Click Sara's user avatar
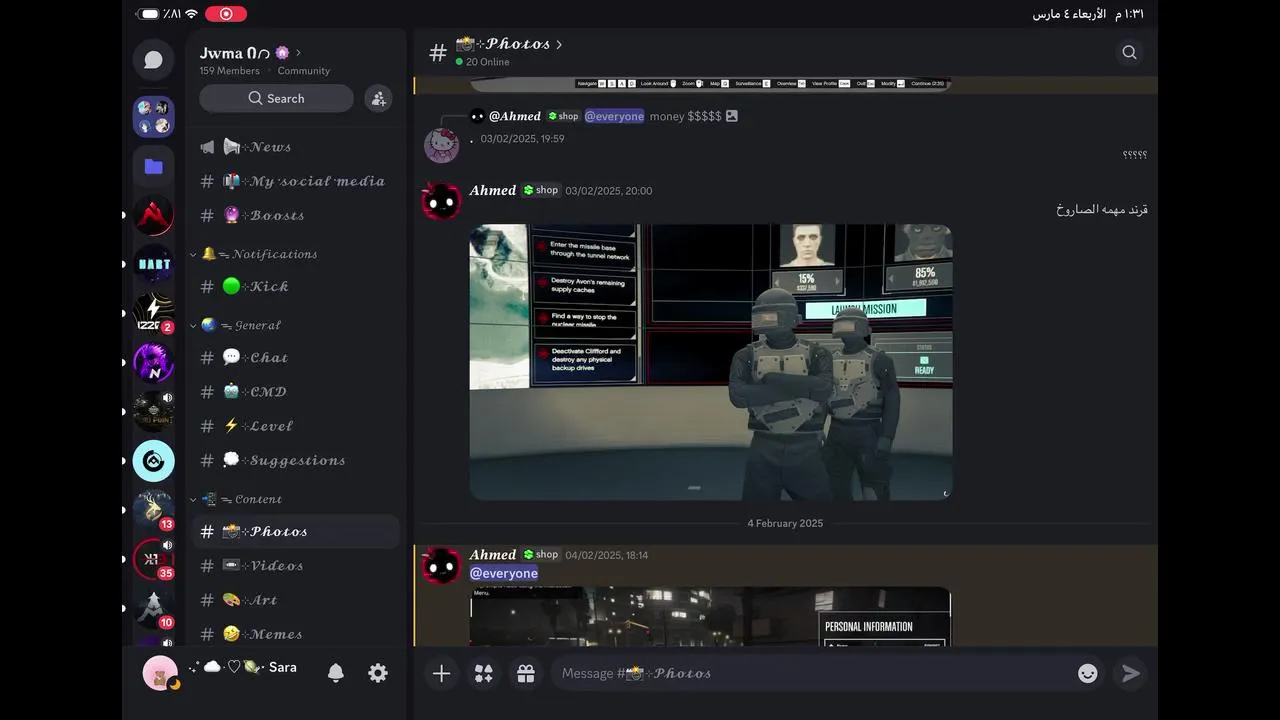The width and height of the screenshot is (1280, 720). point(160,673)
